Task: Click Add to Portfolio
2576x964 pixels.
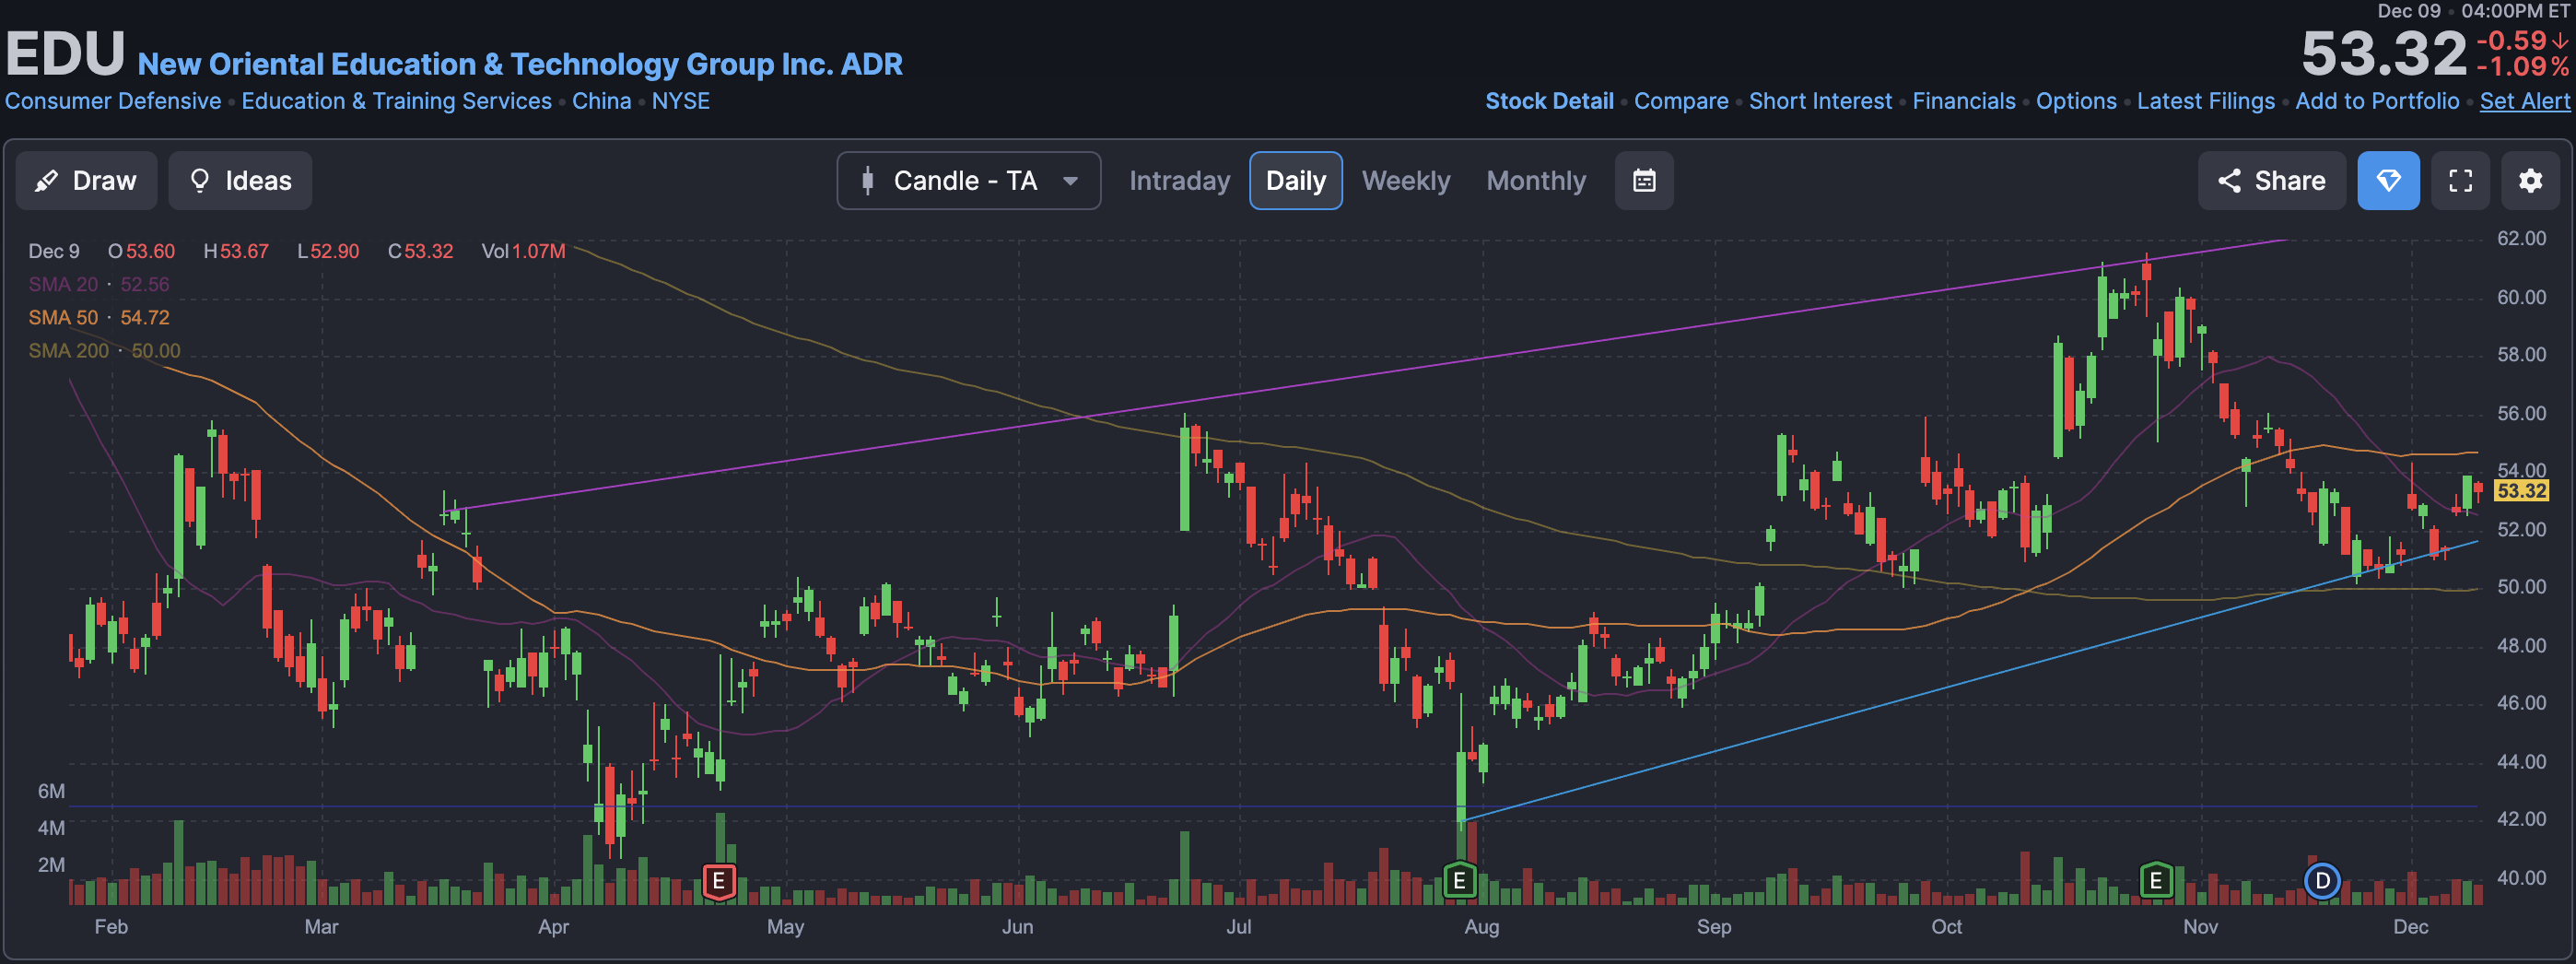Action: coord(2377,101)
